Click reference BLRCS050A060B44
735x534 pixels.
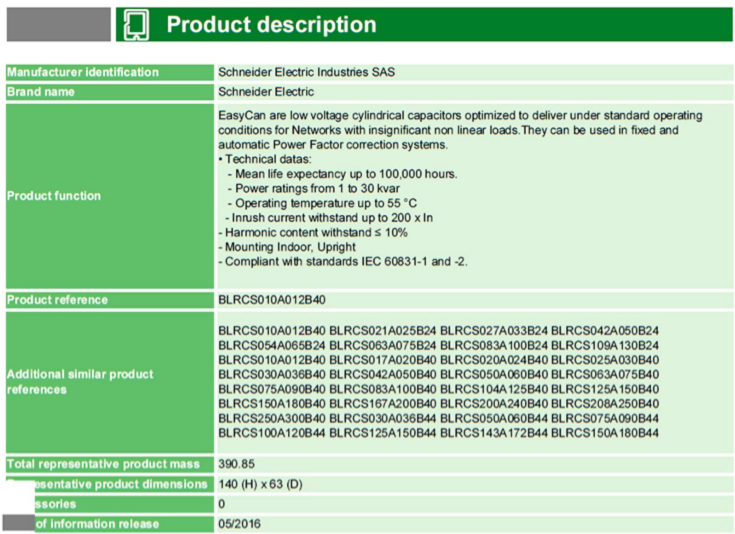(494, 418)
